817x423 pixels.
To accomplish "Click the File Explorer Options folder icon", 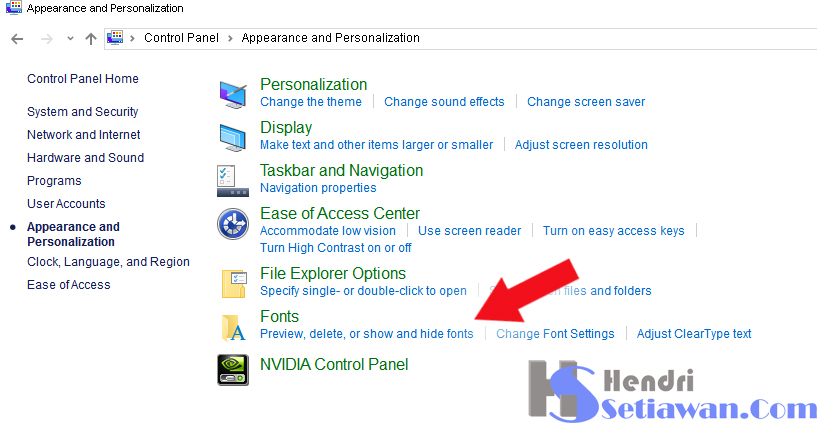I will click(232, 283).
